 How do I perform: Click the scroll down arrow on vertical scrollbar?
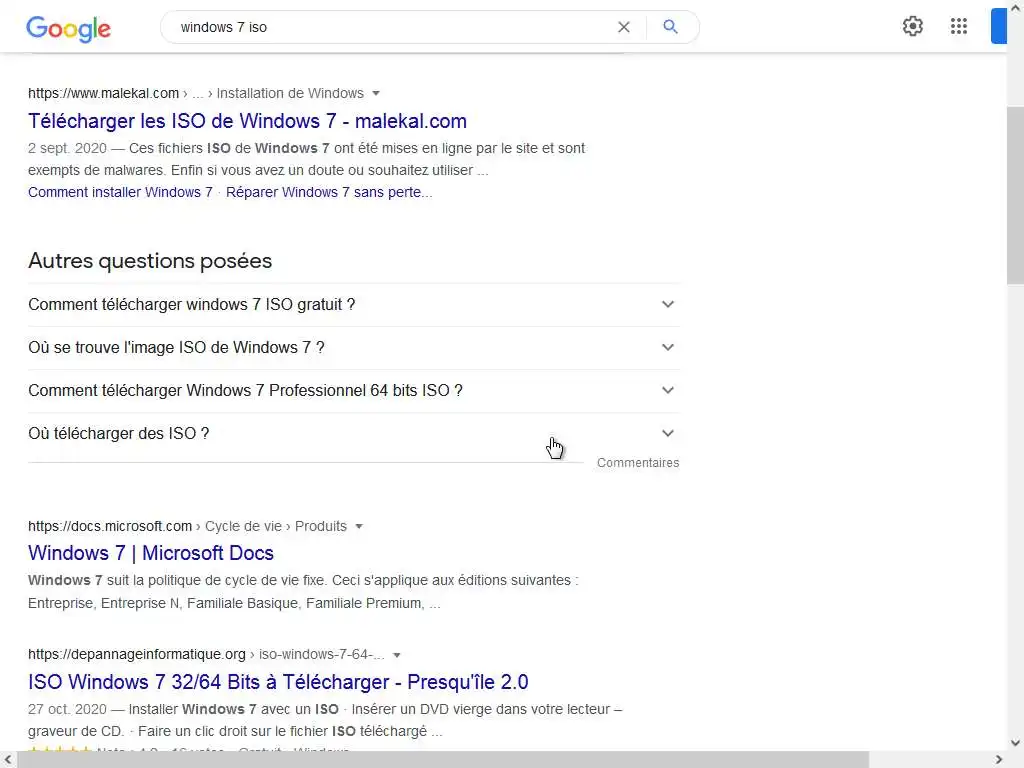1016,743
